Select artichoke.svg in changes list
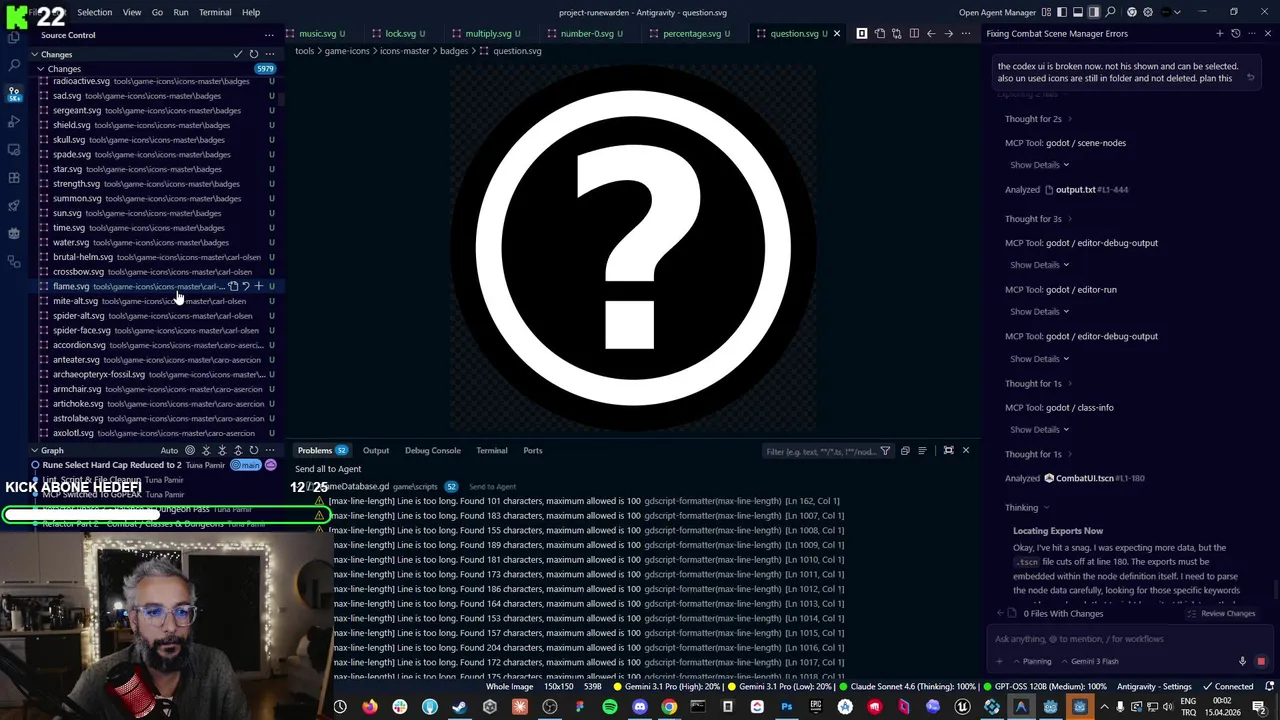Screen dimensions: 1280x720 156,404
